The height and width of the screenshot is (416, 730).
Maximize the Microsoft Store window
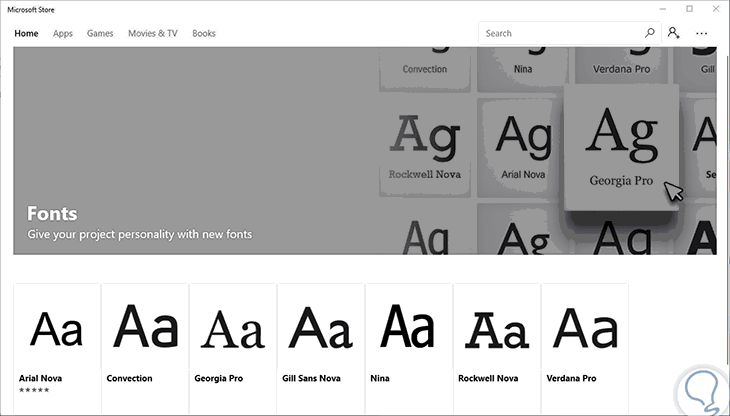(x=689, y=9)
